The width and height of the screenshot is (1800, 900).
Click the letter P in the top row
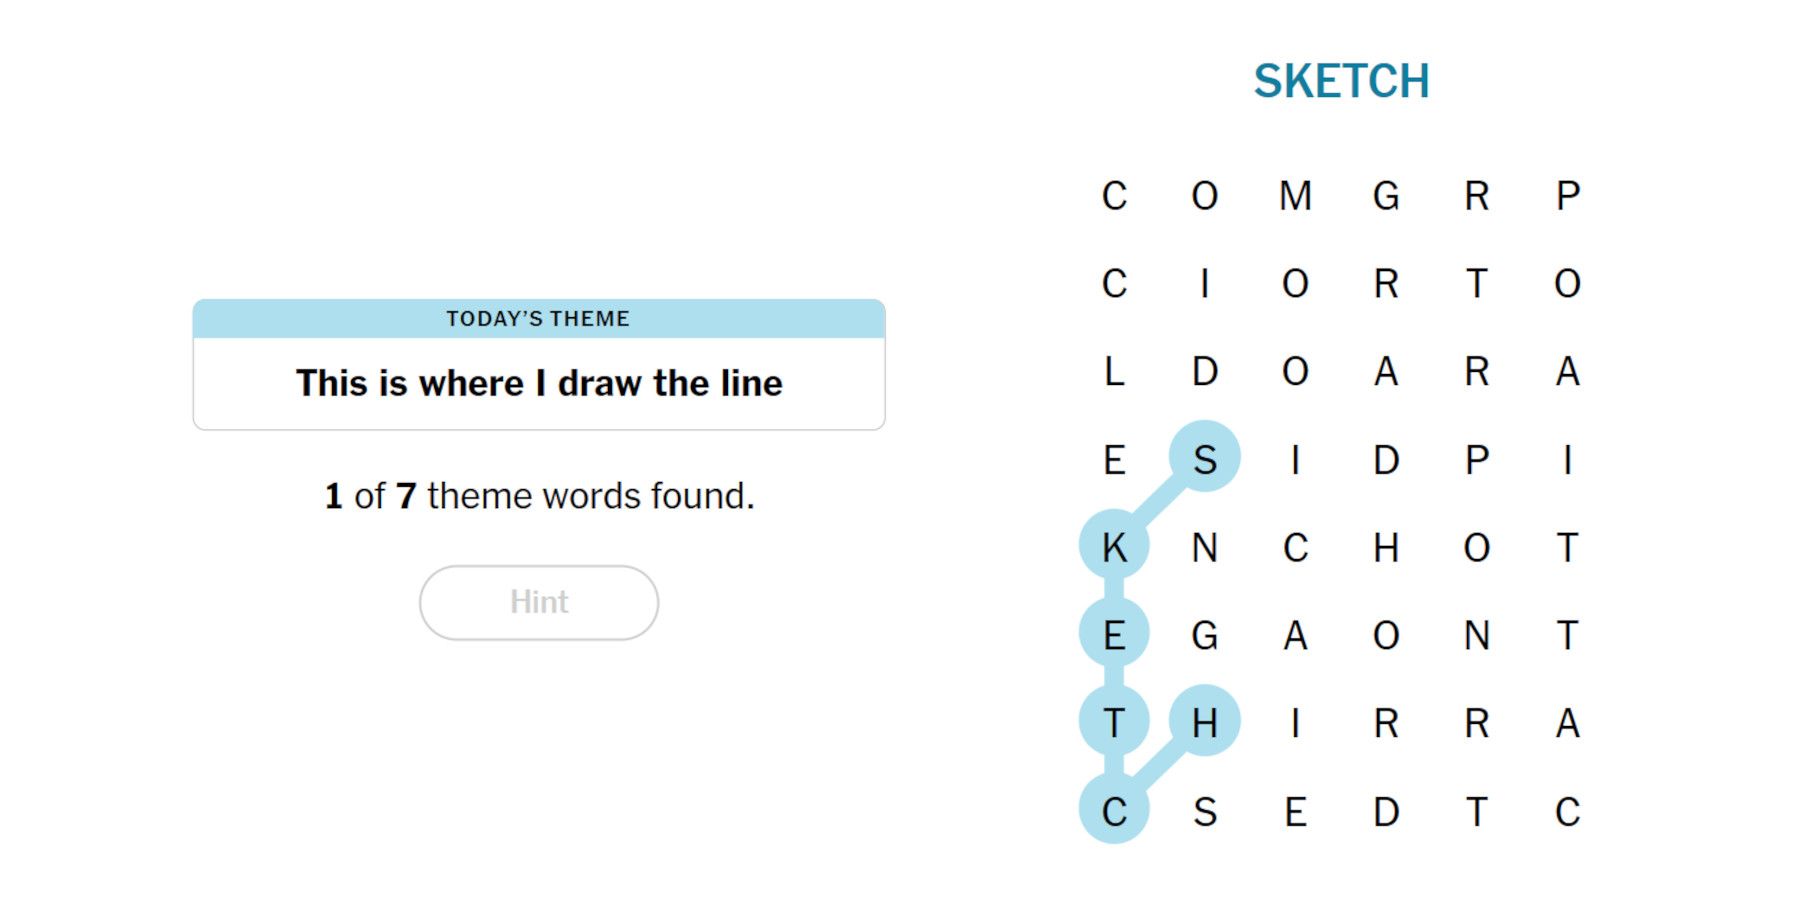click(x=1567, y=196)
